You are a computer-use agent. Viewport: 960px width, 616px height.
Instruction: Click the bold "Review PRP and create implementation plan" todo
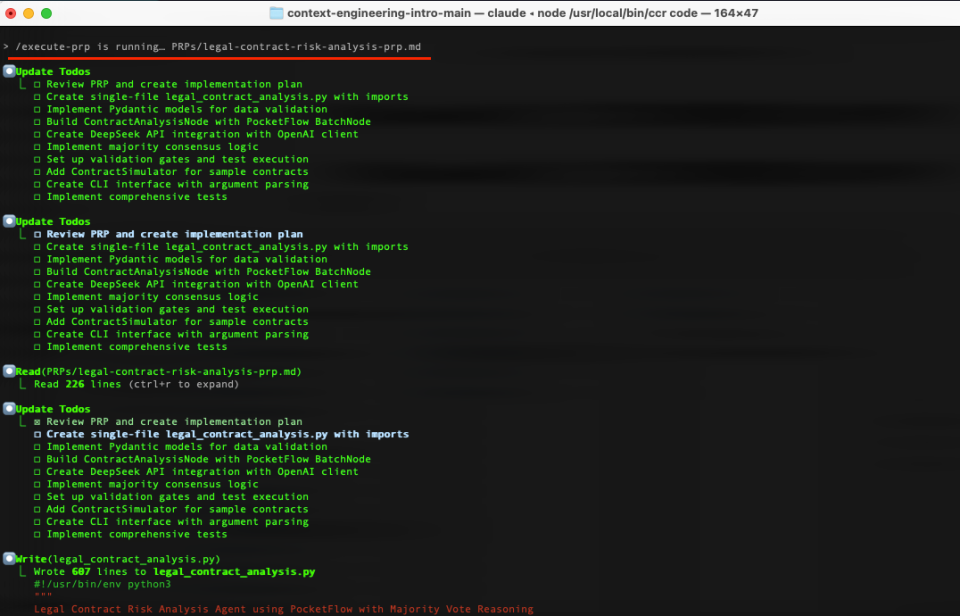click(x=174, y=235)
